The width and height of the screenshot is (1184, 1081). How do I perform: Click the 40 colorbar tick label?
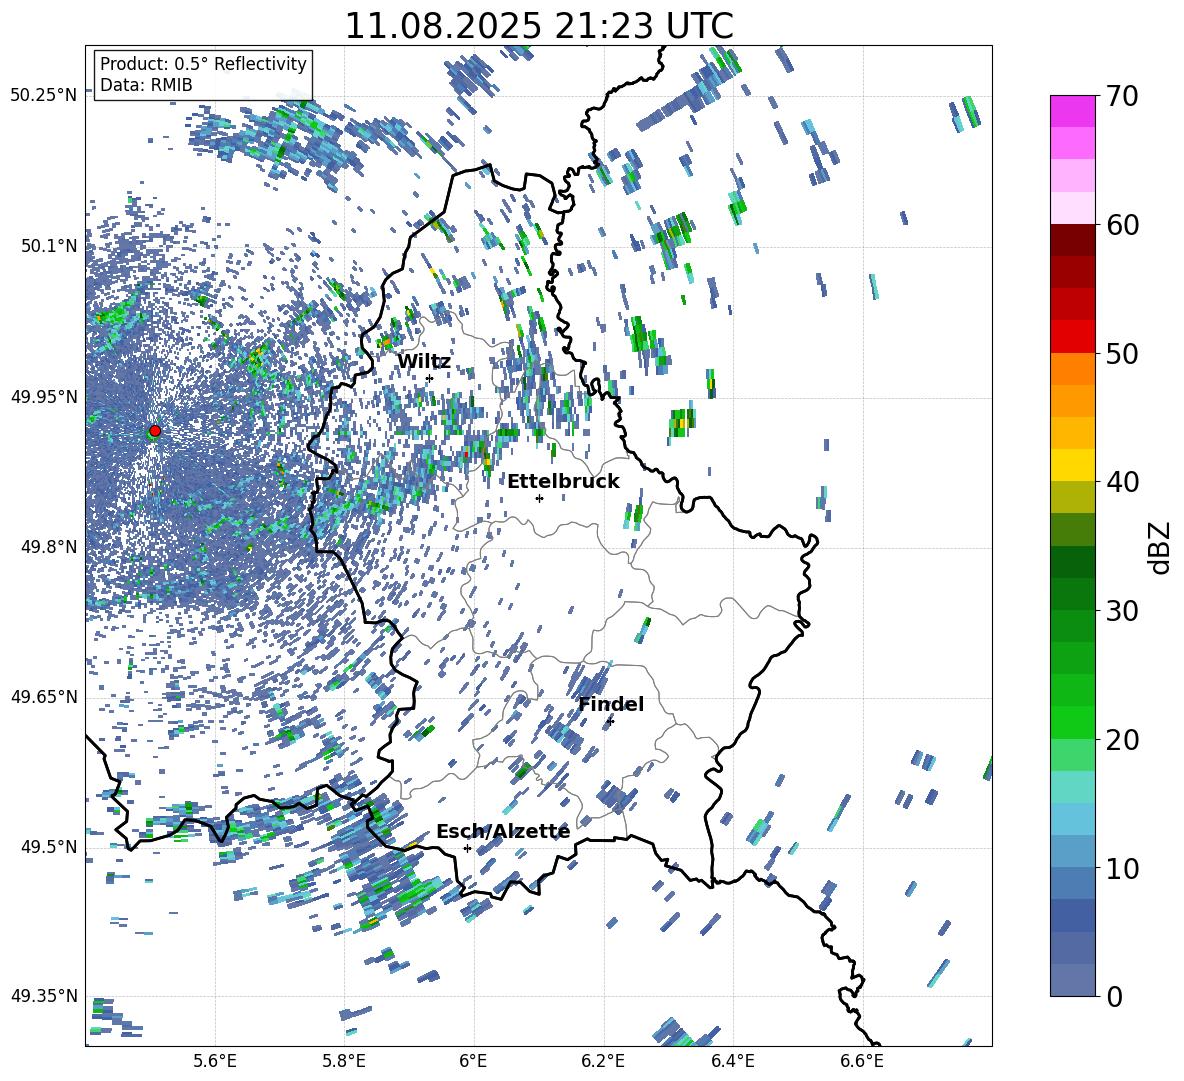click(x=1122, y=482)
